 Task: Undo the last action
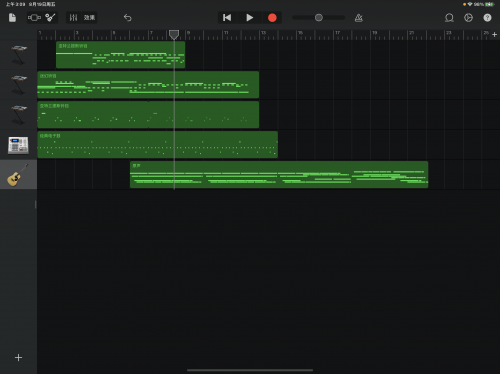coord(128,18)
